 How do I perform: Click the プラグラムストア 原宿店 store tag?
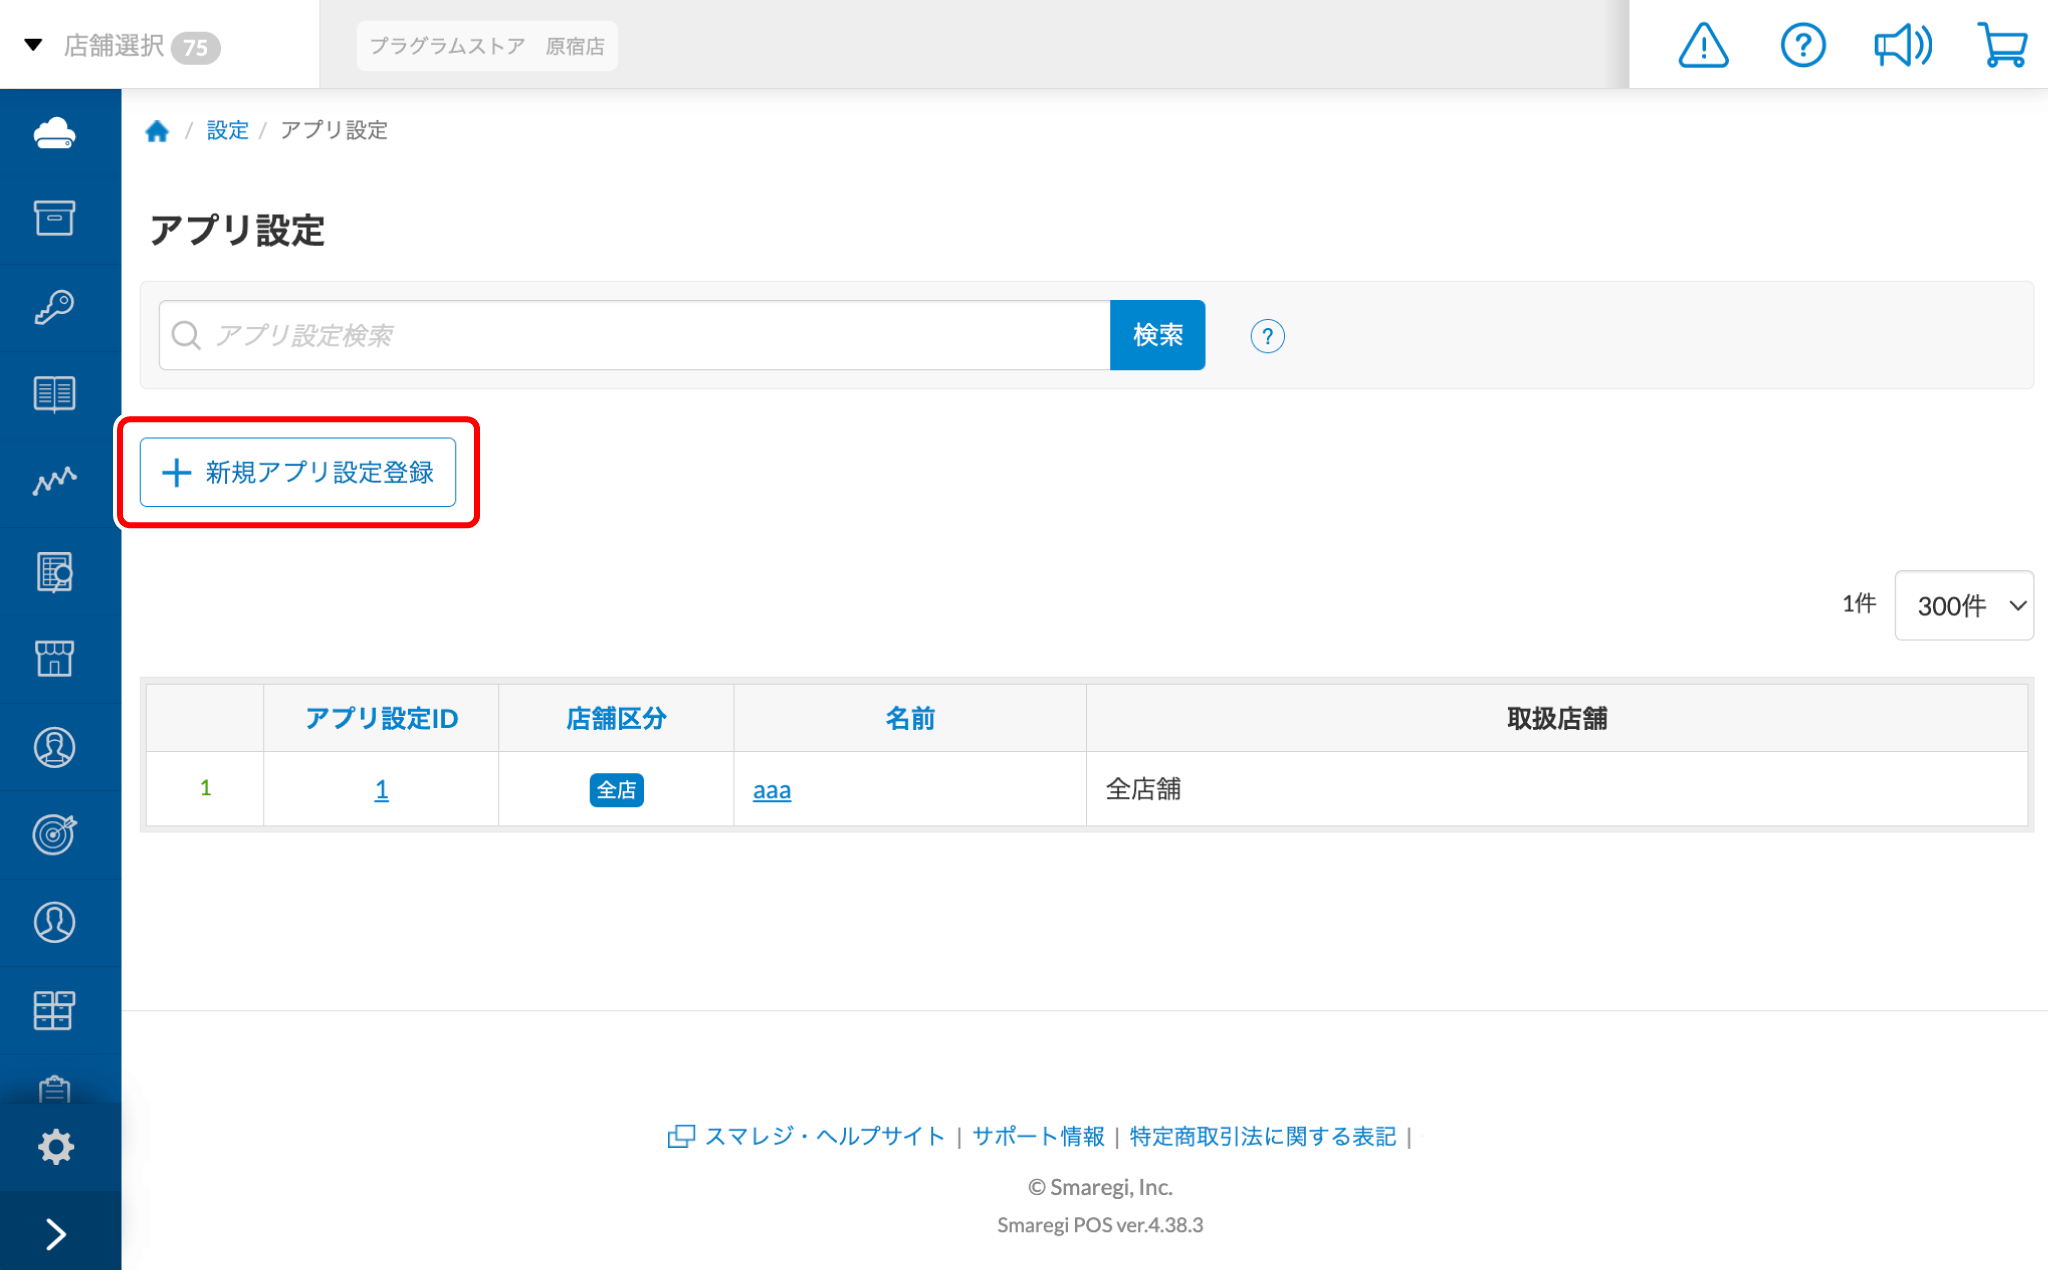click(487, 46)
